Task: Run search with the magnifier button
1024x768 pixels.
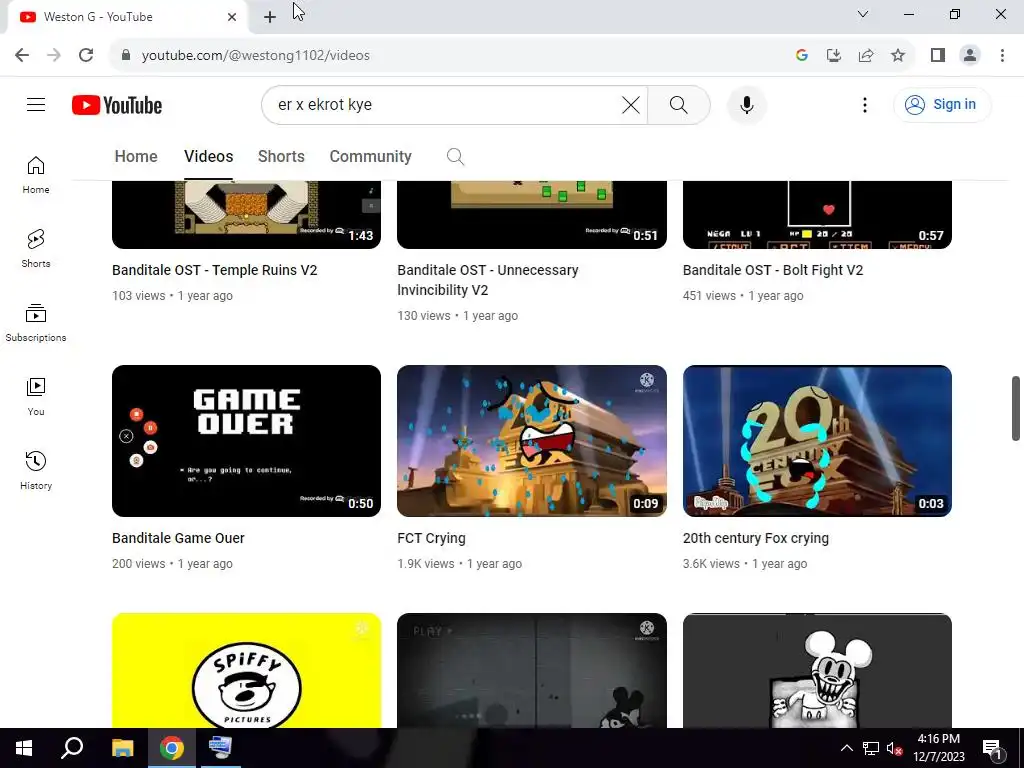Action: click(x=679, y=104)
